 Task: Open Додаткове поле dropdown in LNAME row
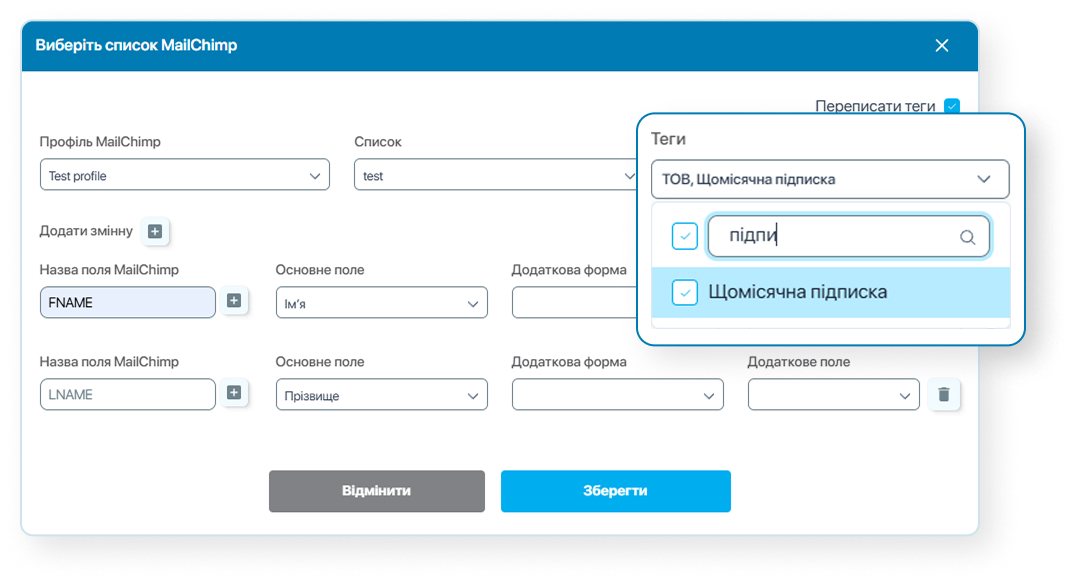pos(833,395)
